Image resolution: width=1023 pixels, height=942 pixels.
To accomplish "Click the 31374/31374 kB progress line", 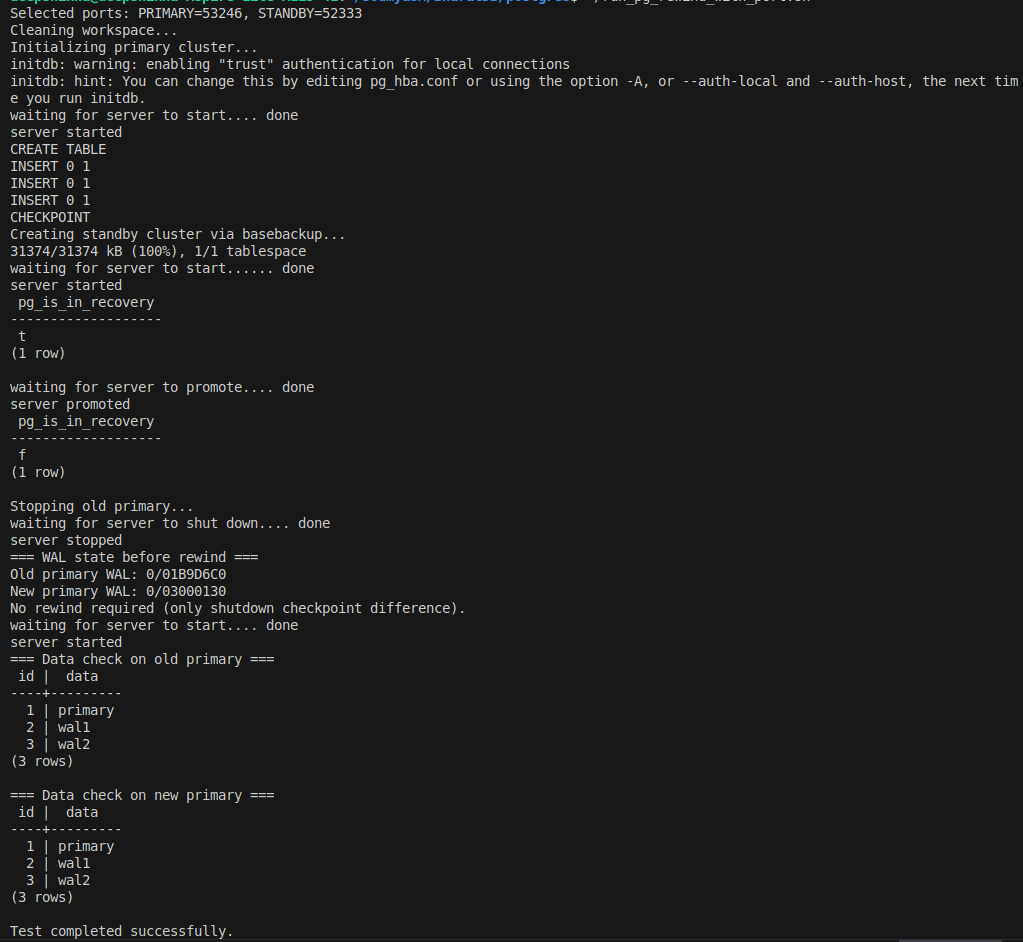I will 158,252.
